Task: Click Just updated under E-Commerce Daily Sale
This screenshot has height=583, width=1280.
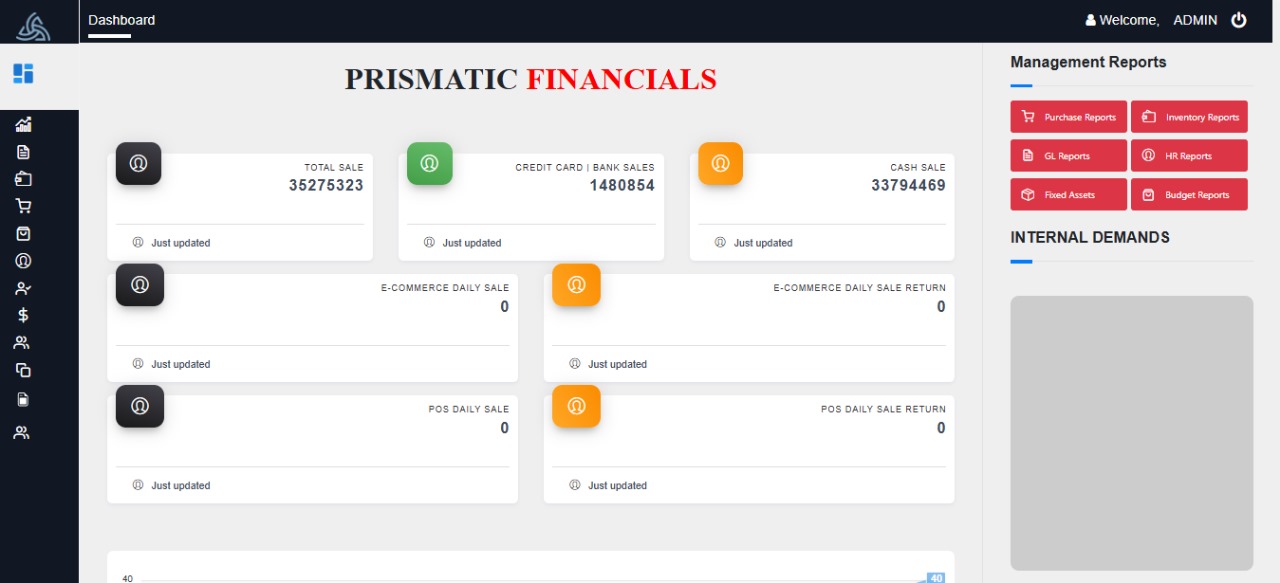Action: coord(181,365)
